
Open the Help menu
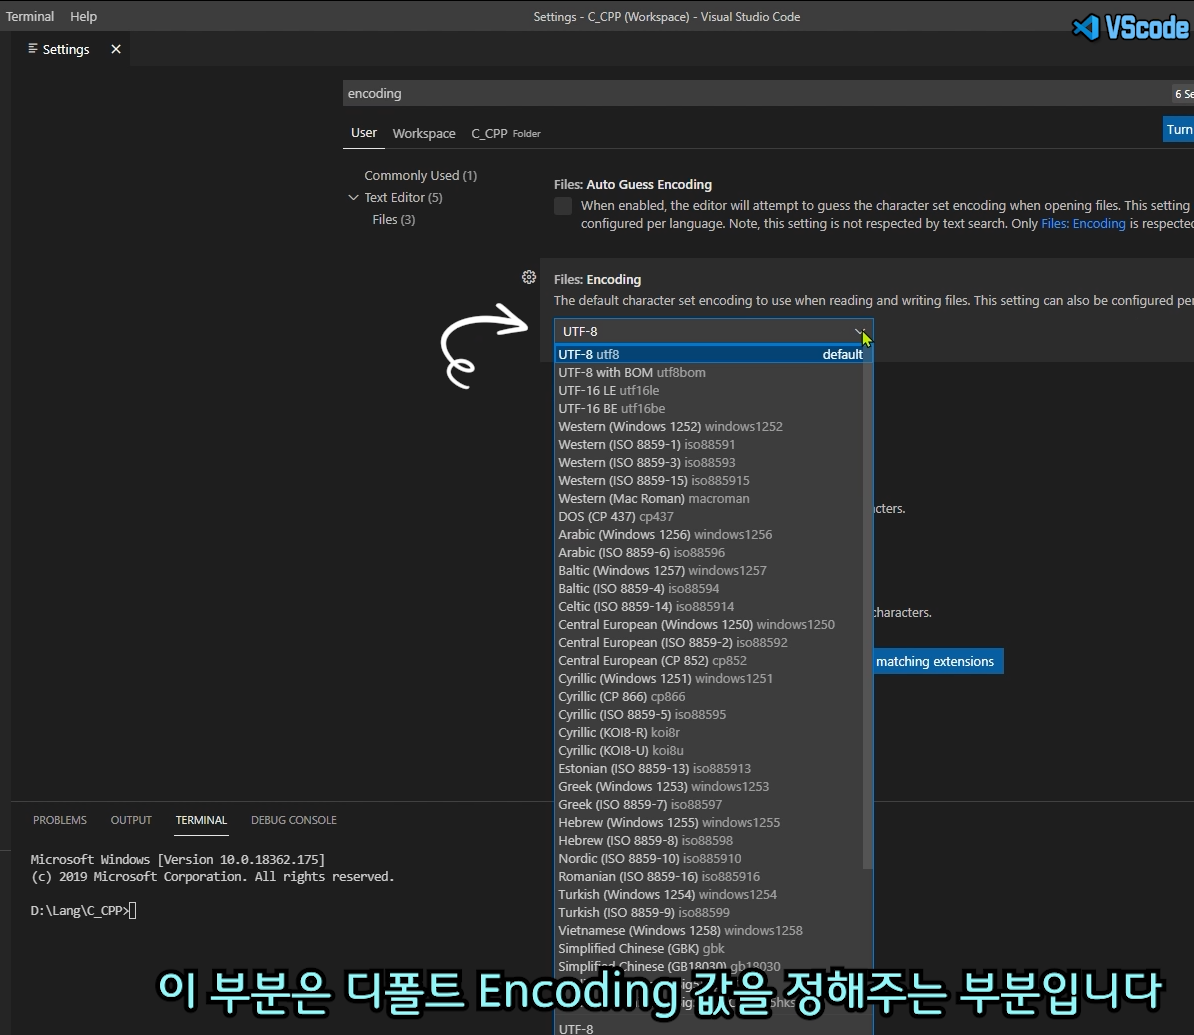point(83,16)
